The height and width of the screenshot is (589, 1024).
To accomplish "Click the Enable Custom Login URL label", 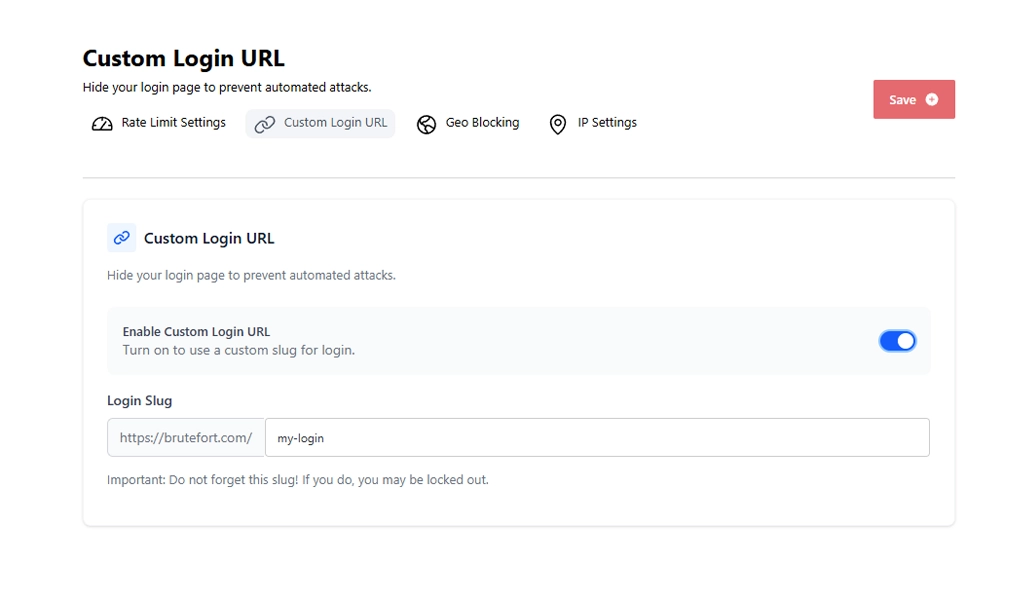I will point(196,331).
